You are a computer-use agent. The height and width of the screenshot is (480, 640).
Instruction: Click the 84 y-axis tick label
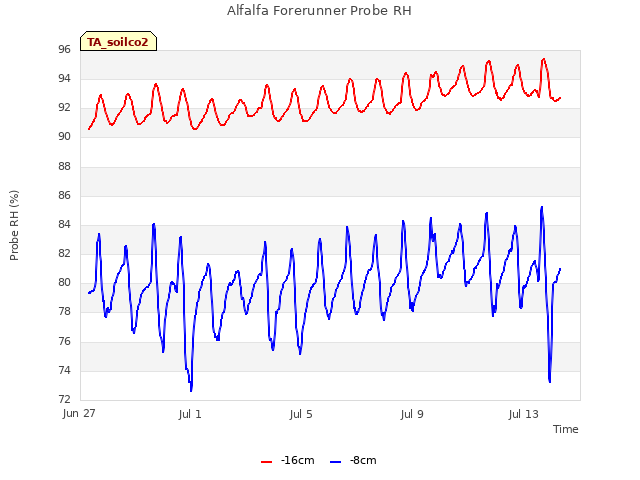pyautogui.click(x=64, y=224)
